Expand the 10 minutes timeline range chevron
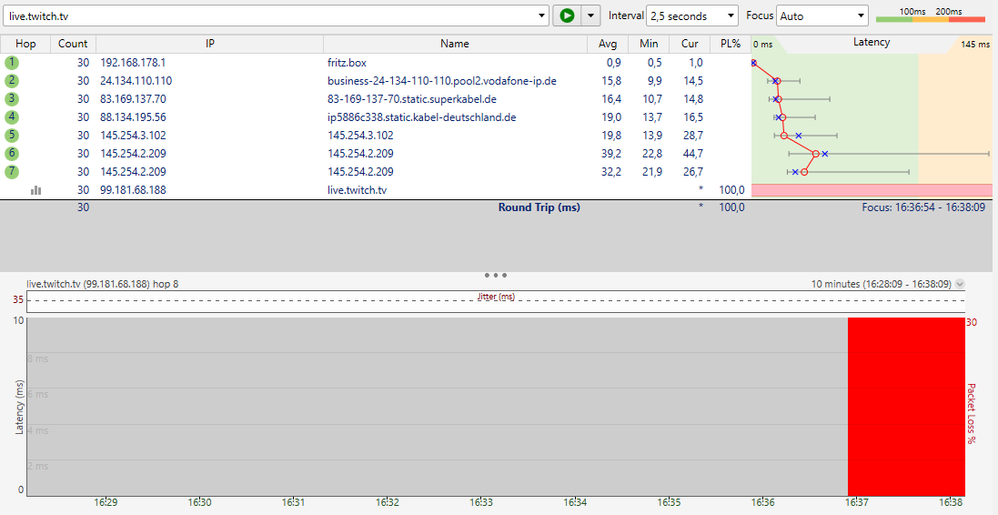Viewport: 998px width, 515px height. (960, 285)
